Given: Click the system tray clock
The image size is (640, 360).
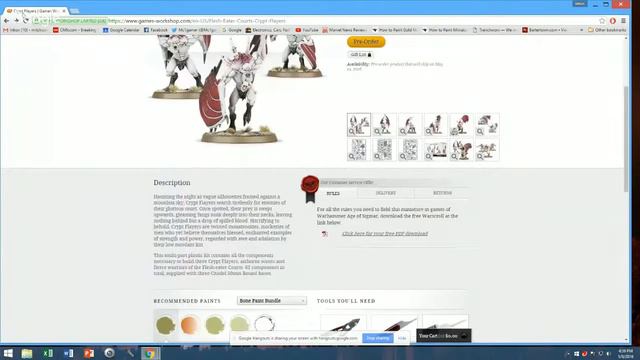Looking at the screenshot, I should 626,353.
